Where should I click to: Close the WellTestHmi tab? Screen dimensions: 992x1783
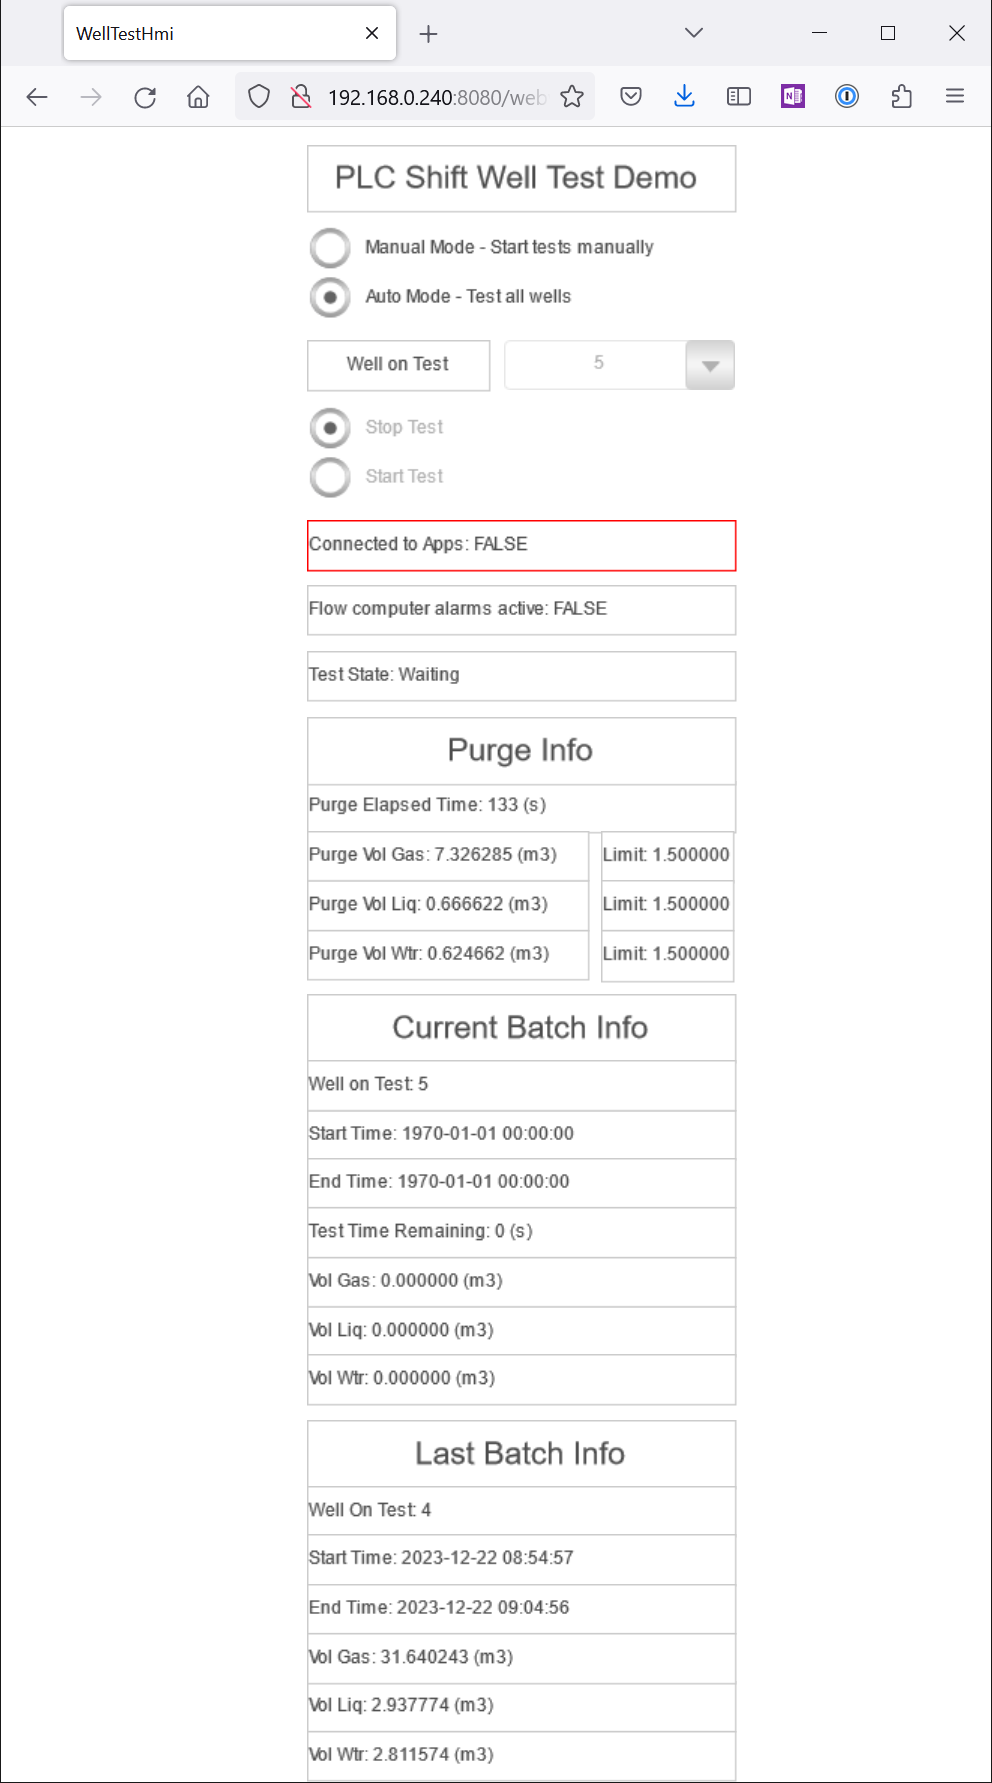[372, 34]
